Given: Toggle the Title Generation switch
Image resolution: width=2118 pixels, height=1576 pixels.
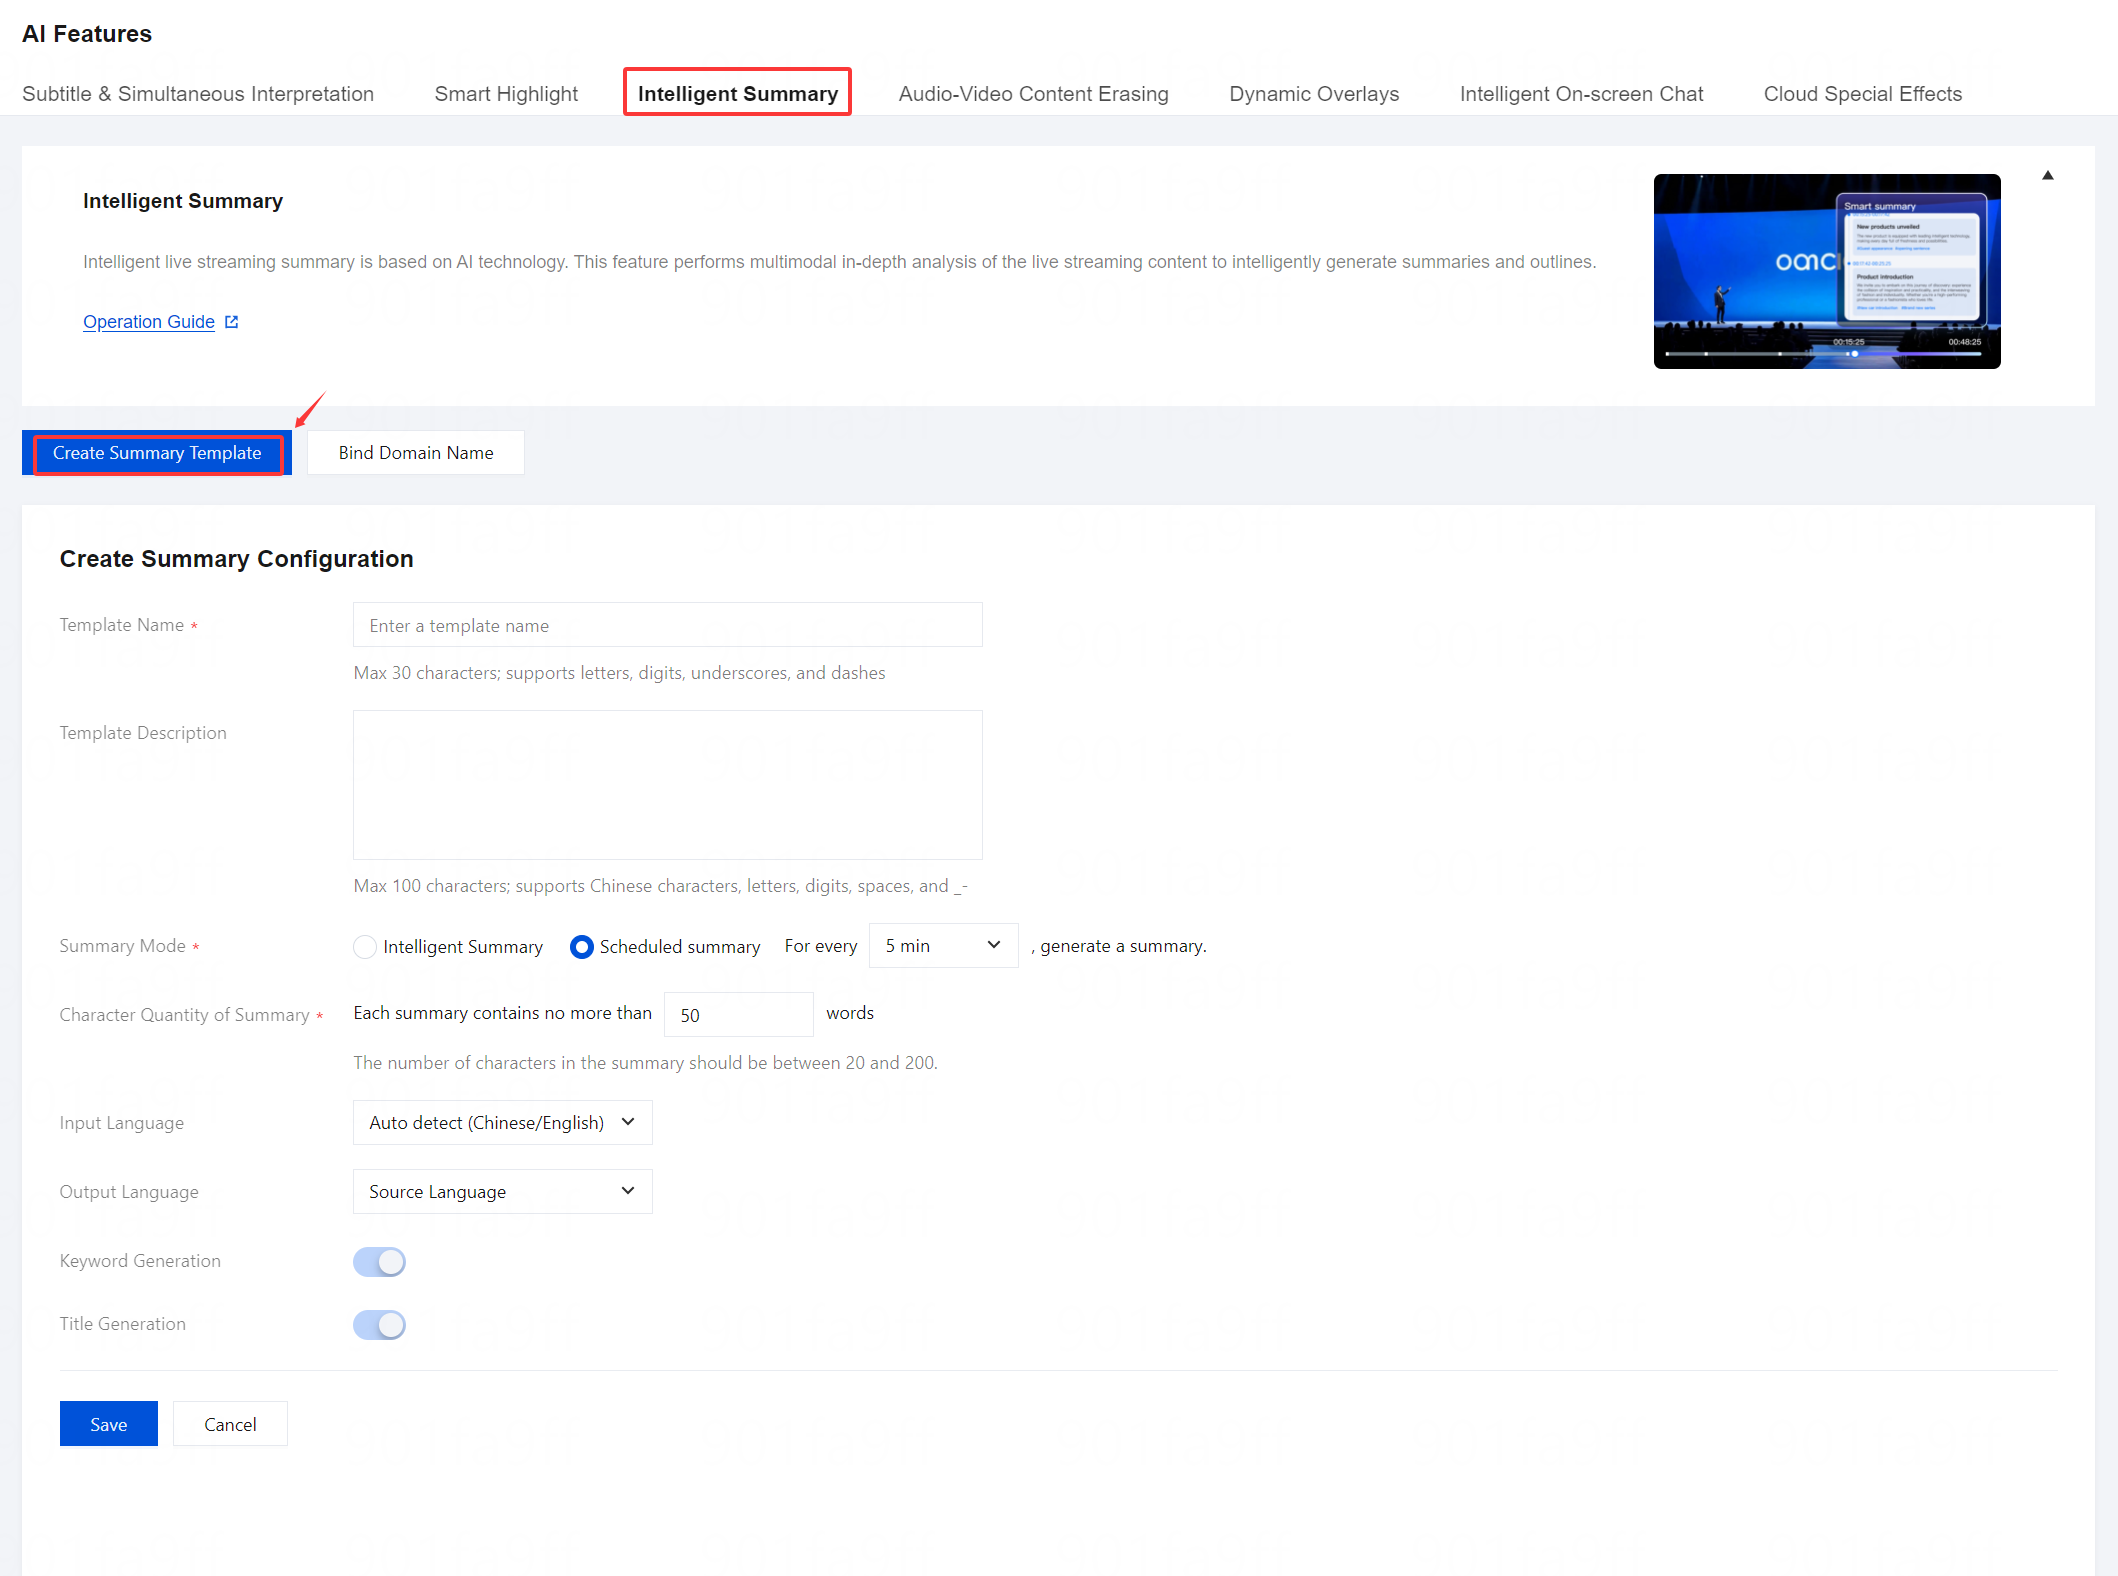Looking at the screenshot, I should click(x=379, y=1325).
